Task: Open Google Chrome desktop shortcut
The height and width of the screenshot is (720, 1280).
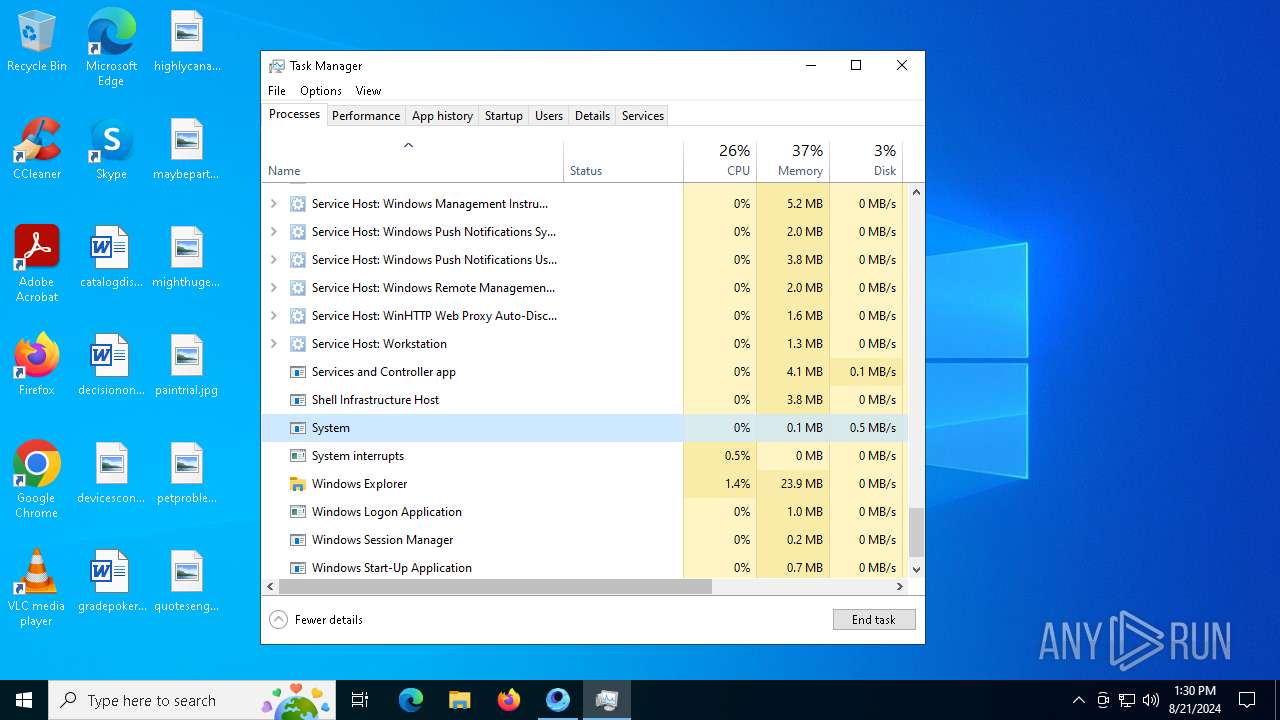Action: coord(37,480)
